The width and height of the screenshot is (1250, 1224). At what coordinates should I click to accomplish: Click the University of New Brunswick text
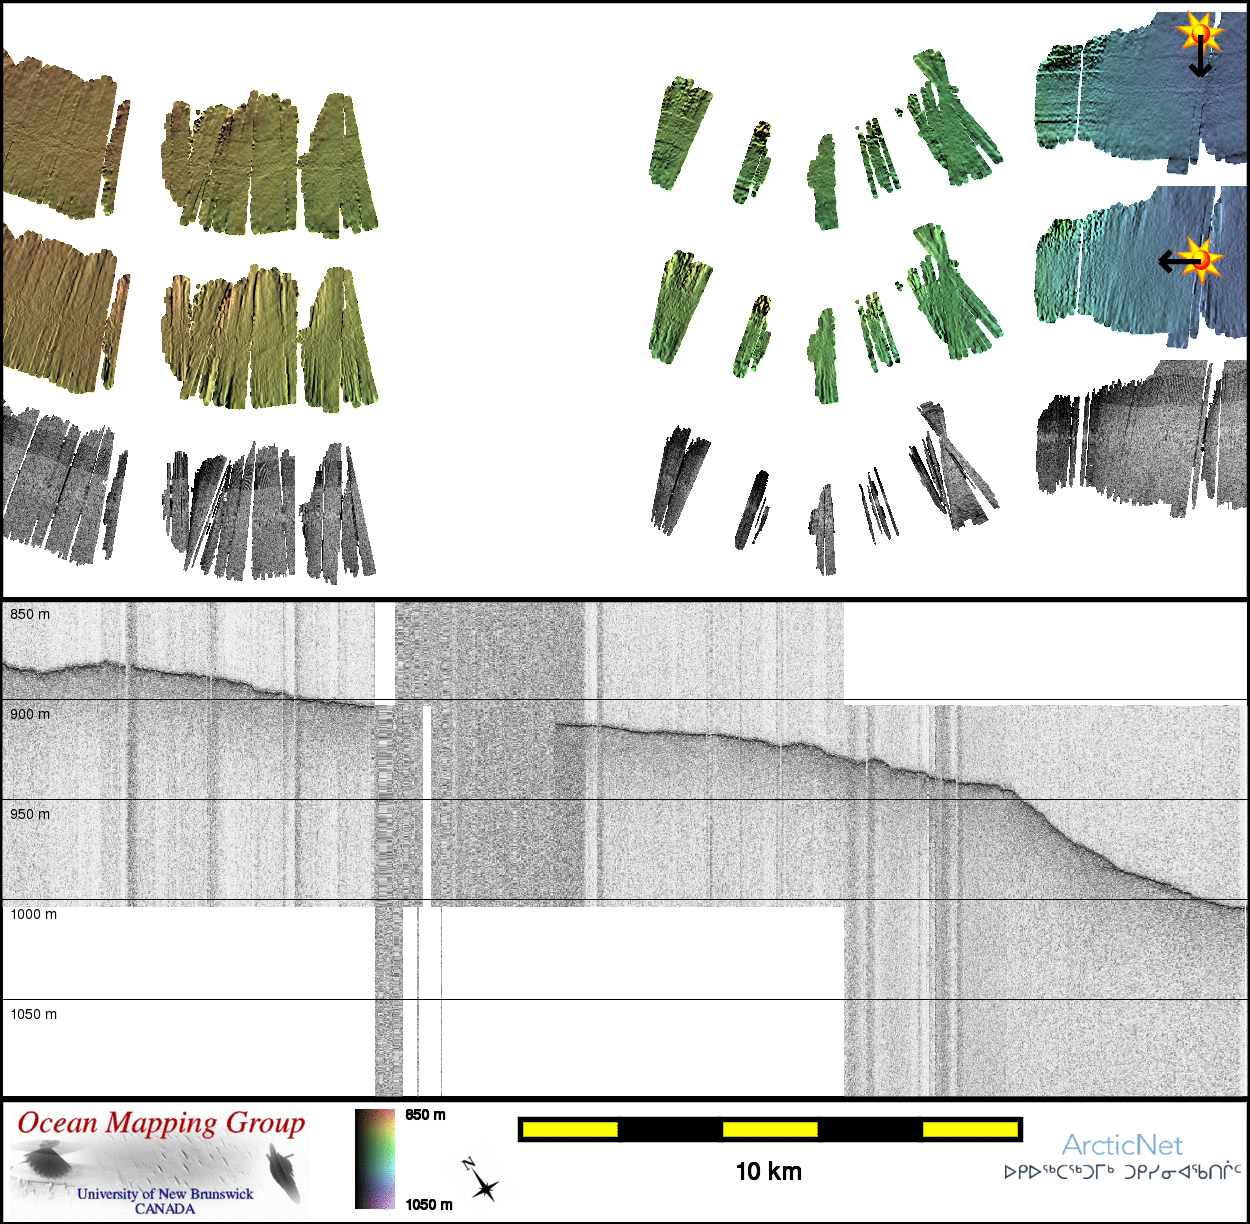click(165, 1194)
